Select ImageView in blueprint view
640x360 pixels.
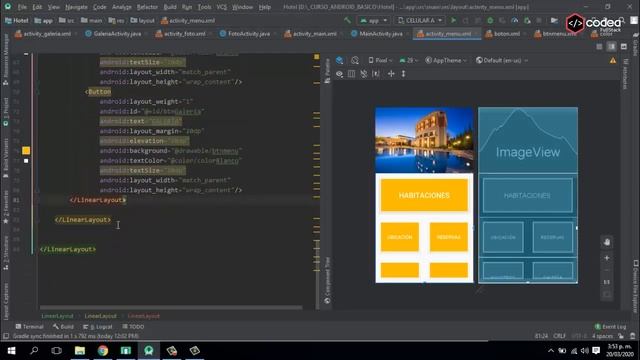click(528, 140)
